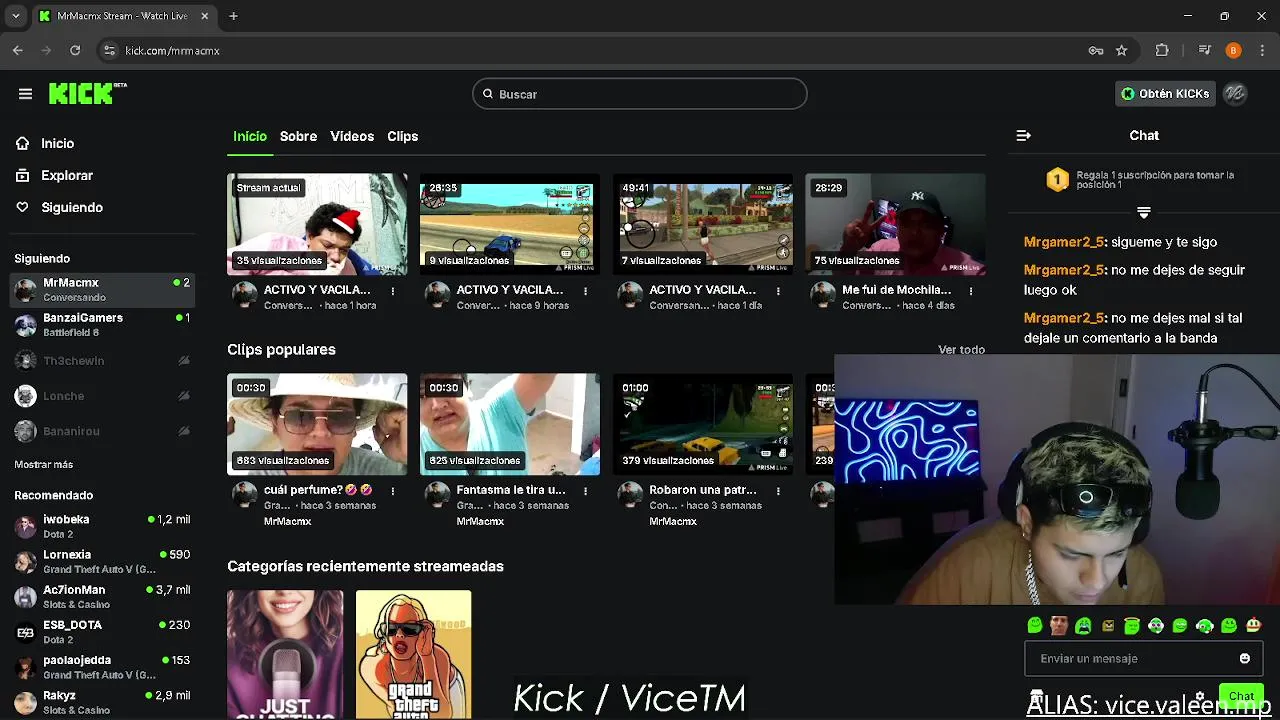Viewport: 1280px width, 720px height.
Task: Open the saved passwords key icon
Action: coord(1096,50)
